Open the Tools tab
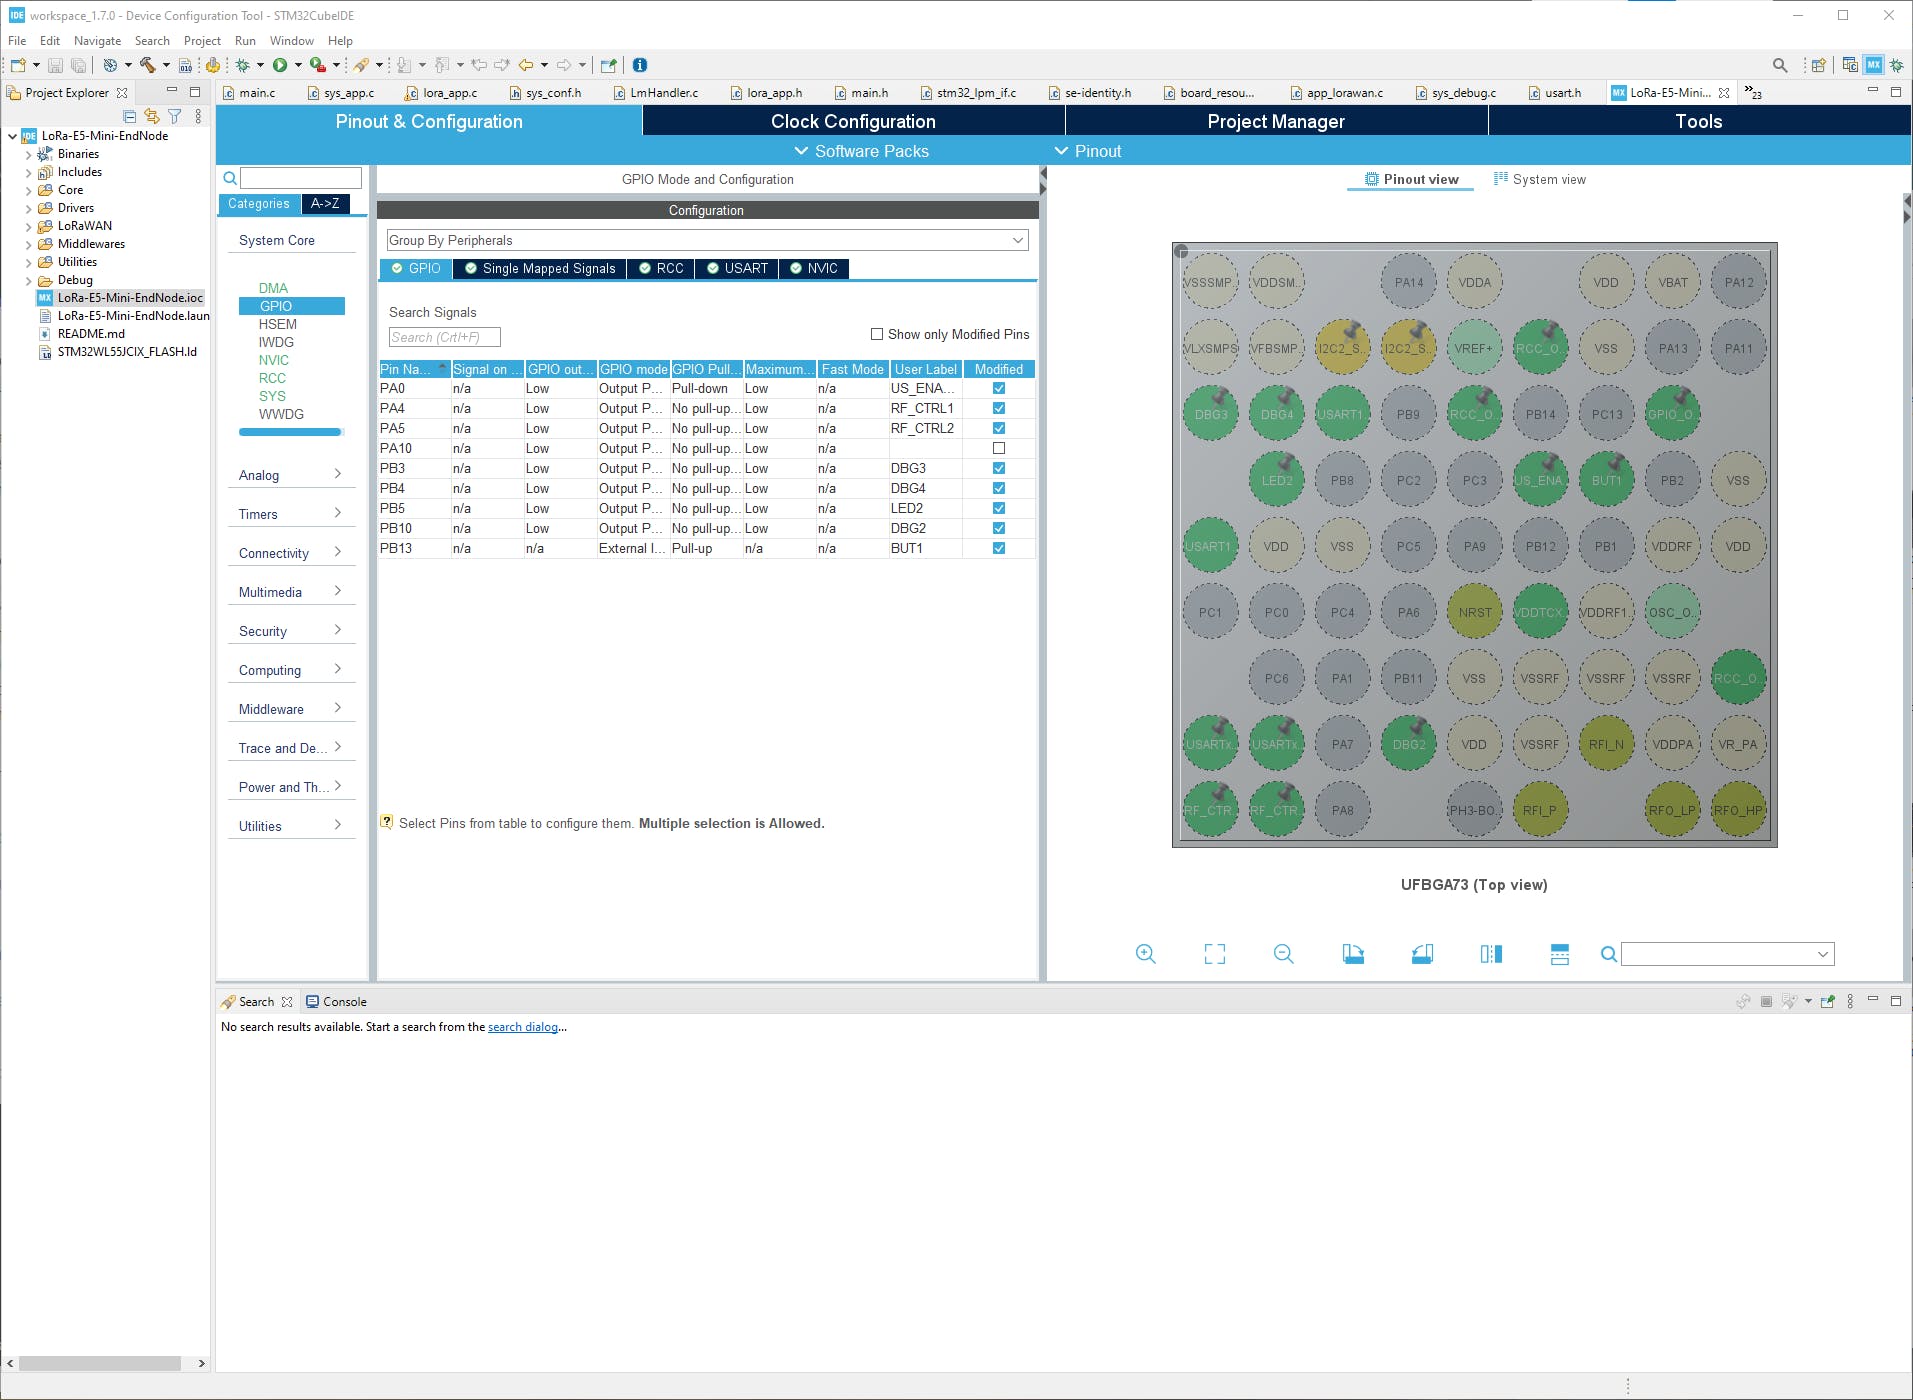This screenshot has height=1400, width=1913. pos(1699,121)
